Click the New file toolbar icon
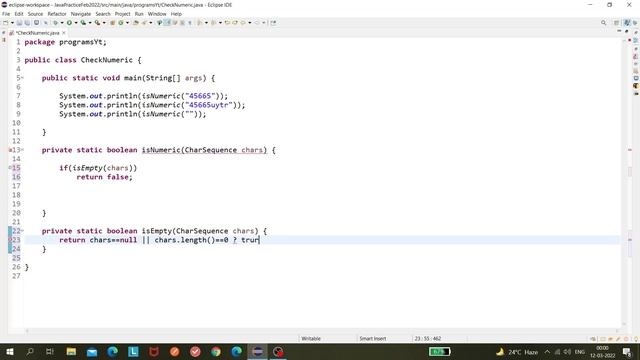Screen dimensions: 640x360 click(x=6, y=23)
